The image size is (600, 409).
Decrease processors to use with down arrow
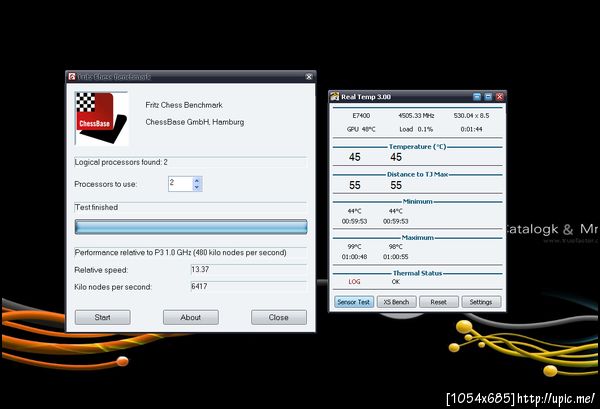coord(197,187)
